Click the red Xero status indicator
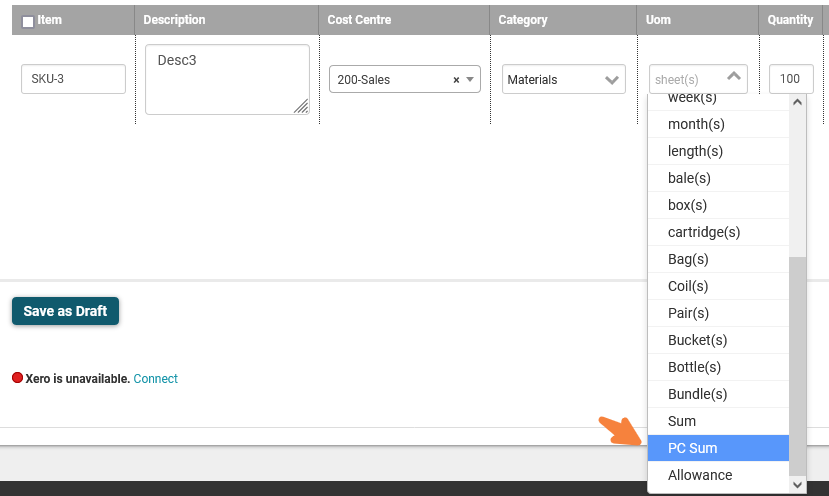Viewport: 829px width, 496px height. pyautogui.click(x=17, y=378)
